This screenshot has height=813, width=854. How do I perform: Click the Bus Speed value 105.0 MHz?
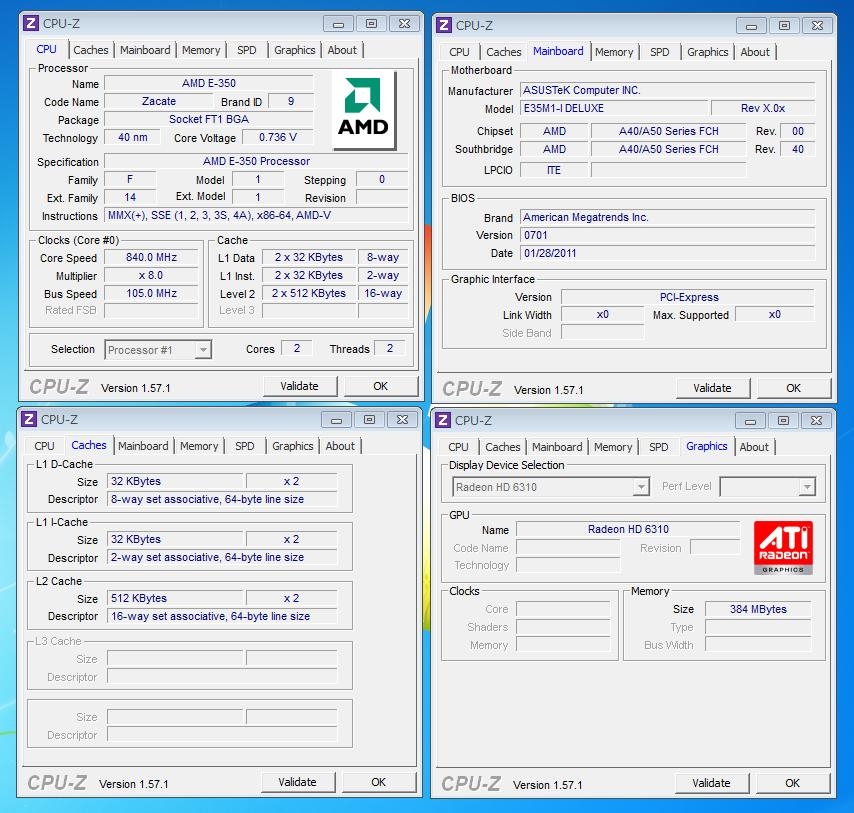click(x=151, y=293)
